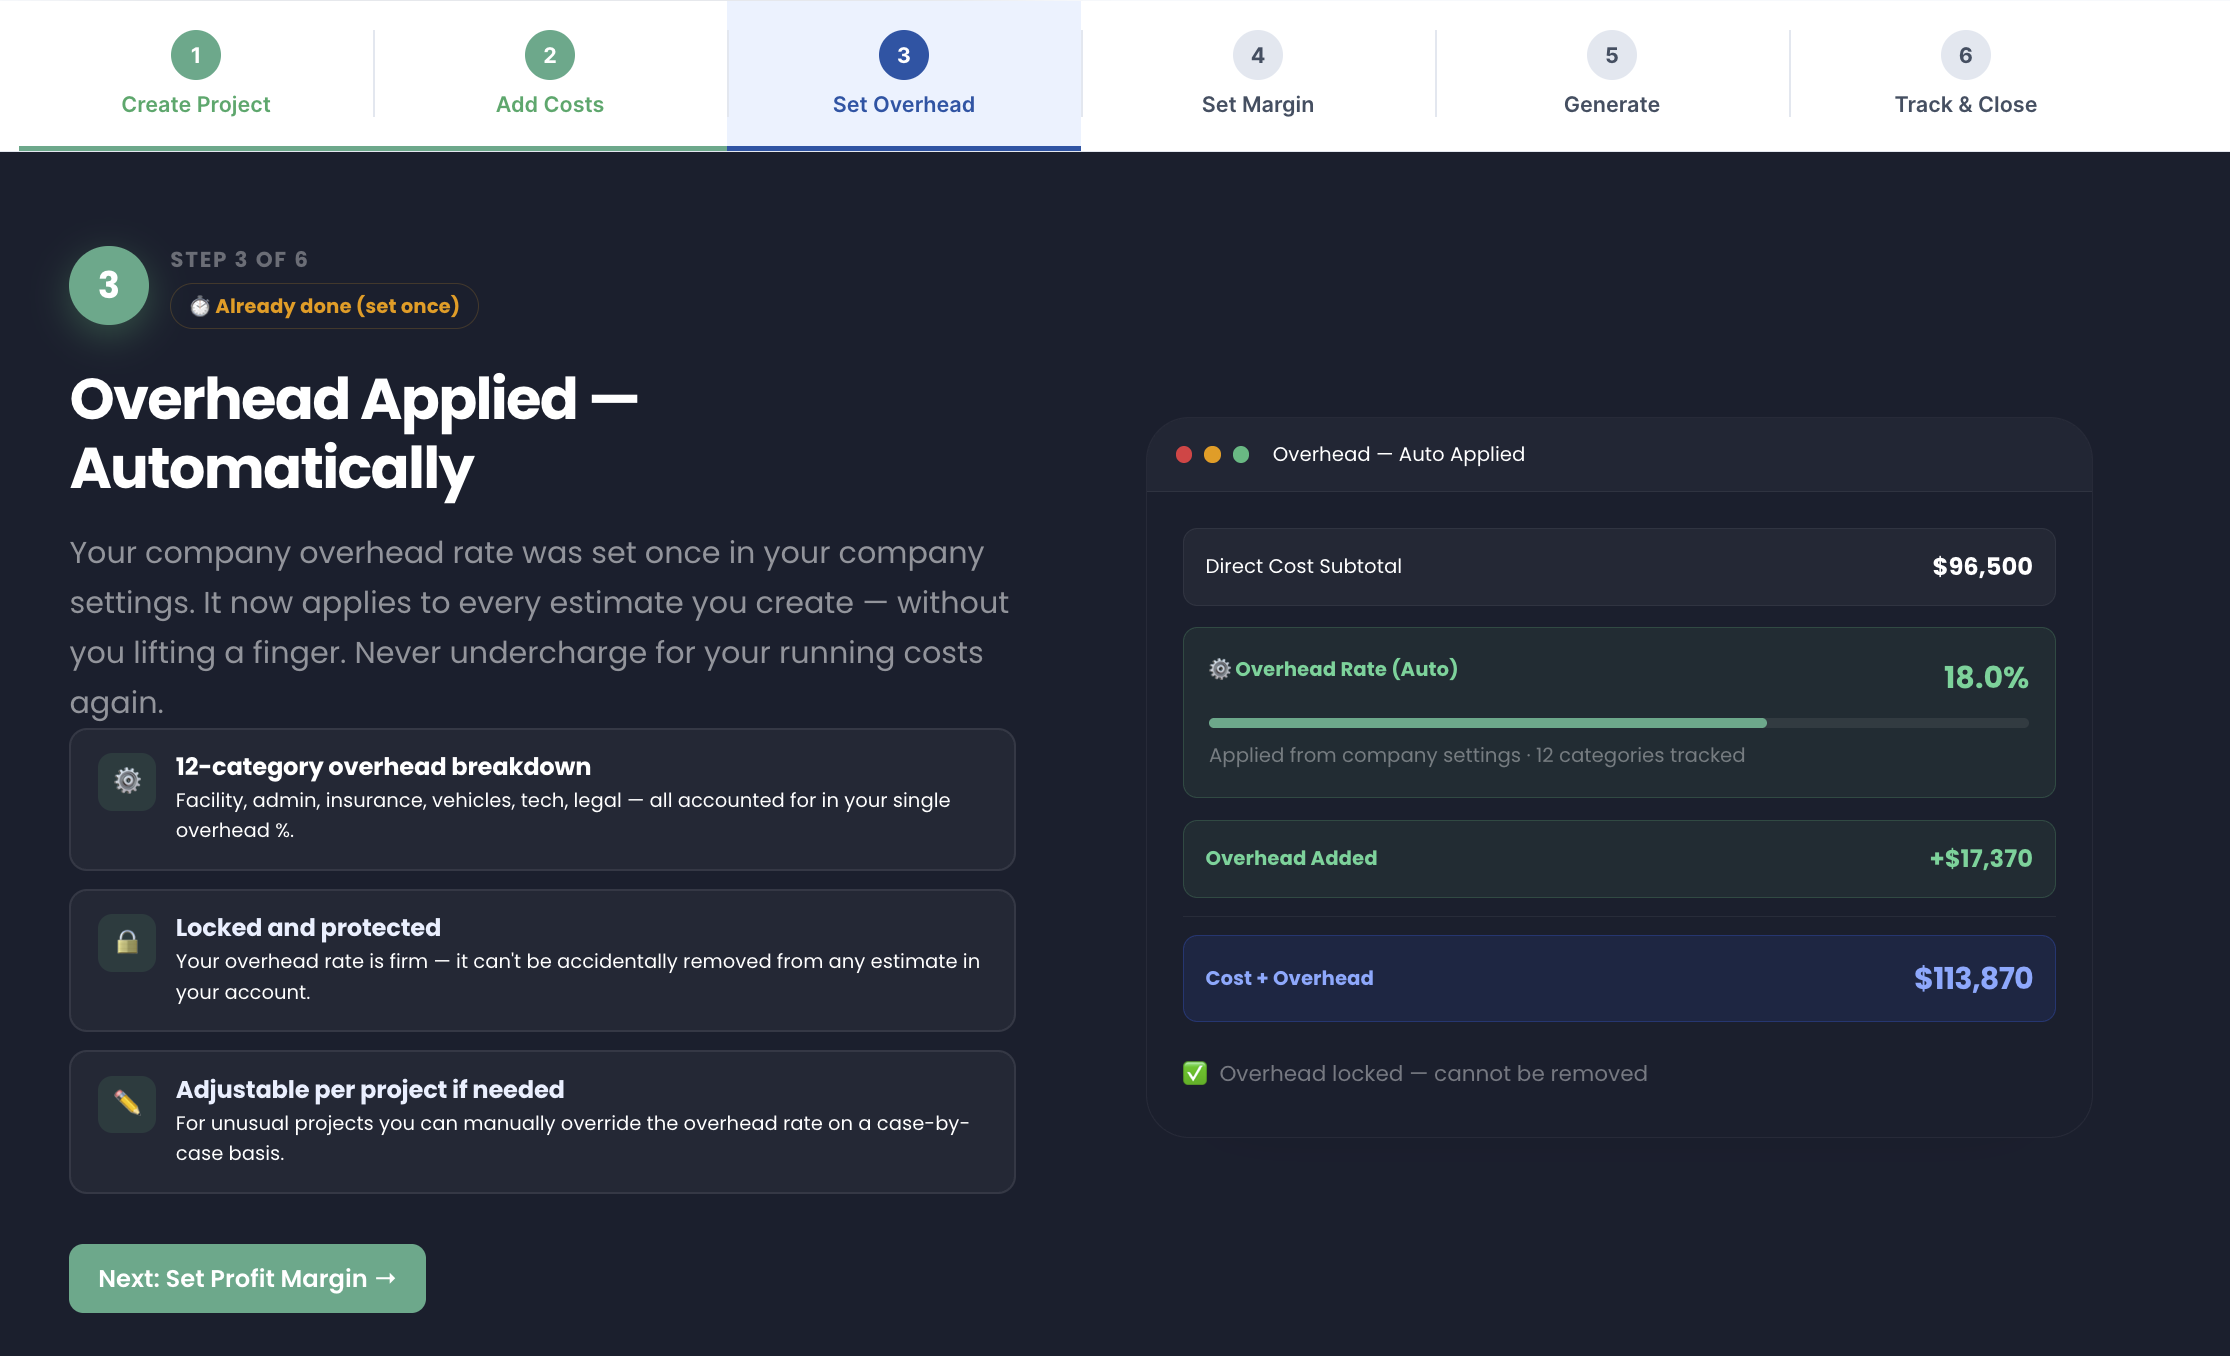Jump to the Track & Close step tab
The height and width of the screenshot is (1356, 2230).
tap(1966, 76)
